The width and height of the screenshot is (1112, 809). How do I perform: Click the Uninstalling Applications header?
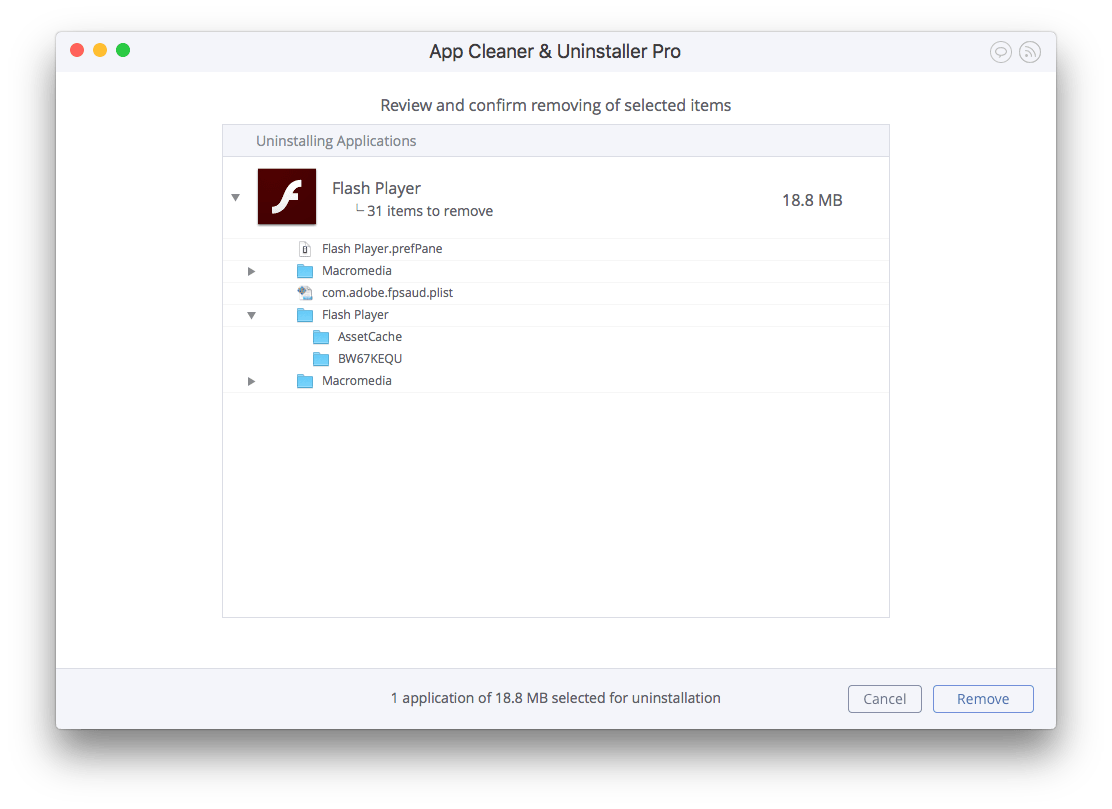336,140
